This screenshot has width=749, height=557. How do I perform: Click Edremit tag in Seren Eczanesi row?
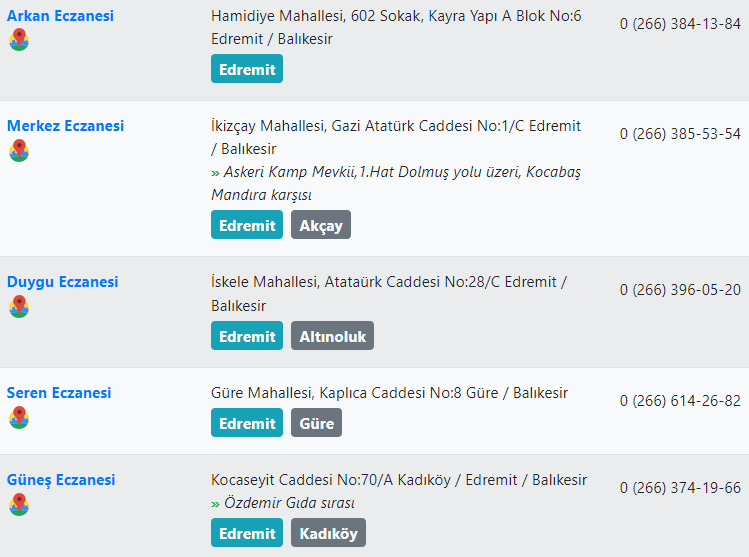click(247, 423)
